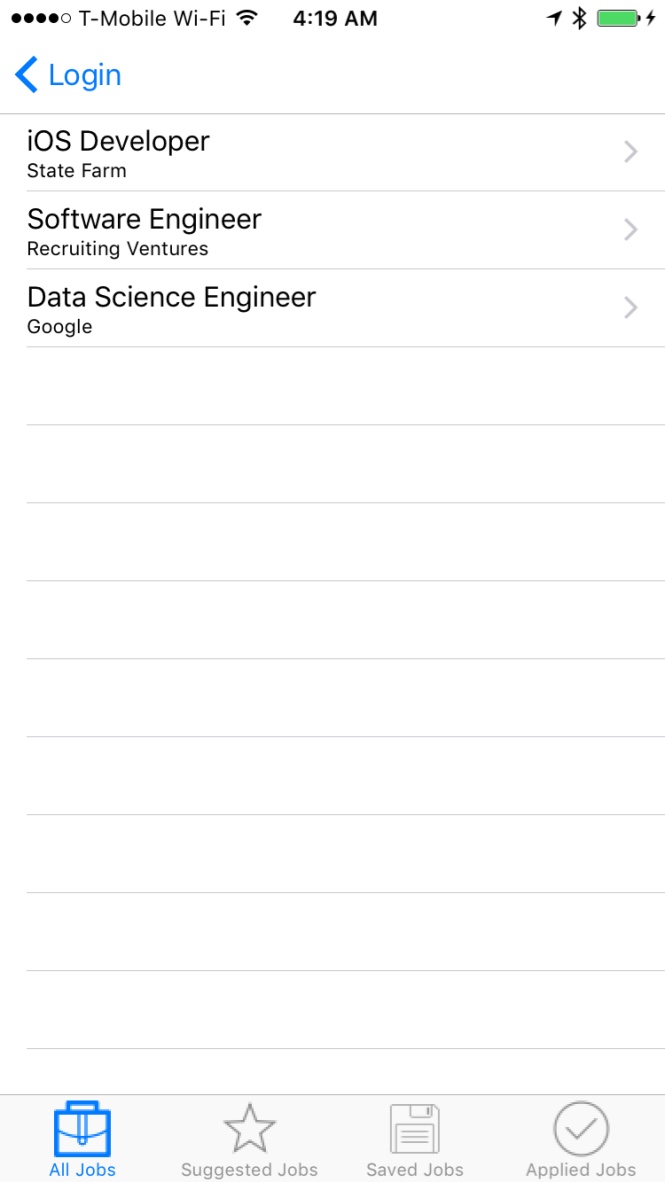Expand iOS Developer row chevron
Screen dimensions: 665x1182
[x=630, y=152]
